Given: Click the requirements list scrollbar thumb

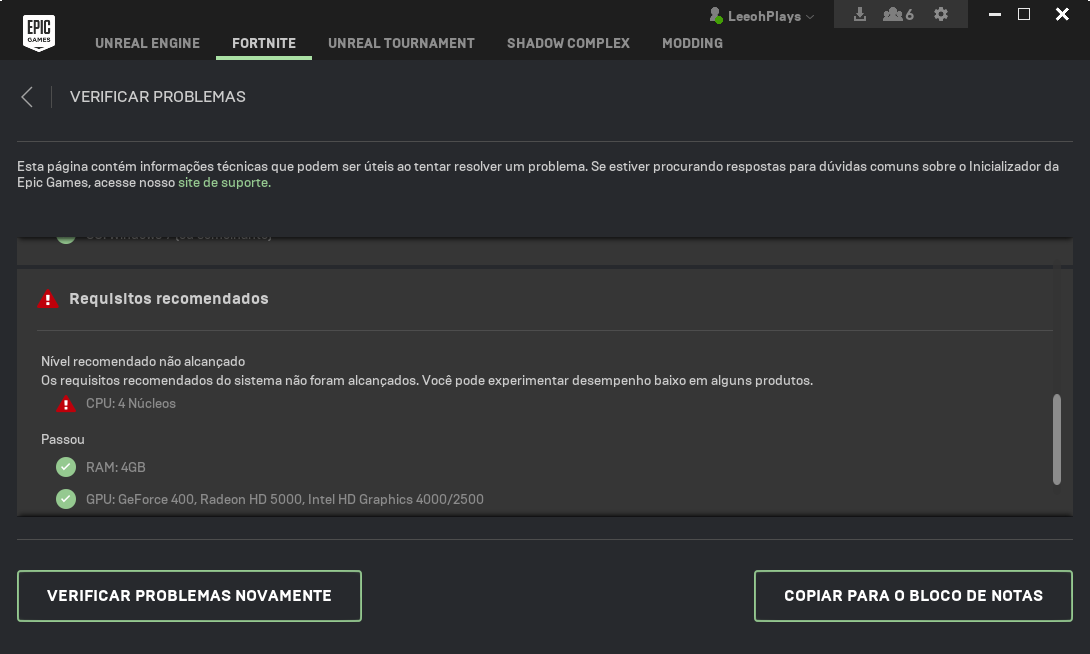Looking at the screenshot, I should click(x=1057, y=439).
